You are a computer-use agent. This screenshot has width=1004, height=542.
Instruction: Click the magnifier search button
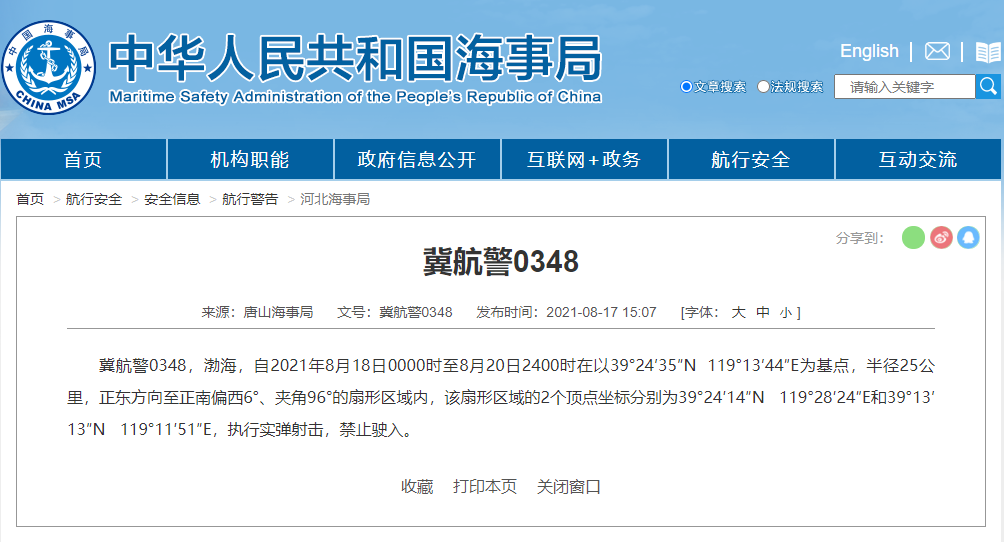pyautogui.click(x=988, y=87)
